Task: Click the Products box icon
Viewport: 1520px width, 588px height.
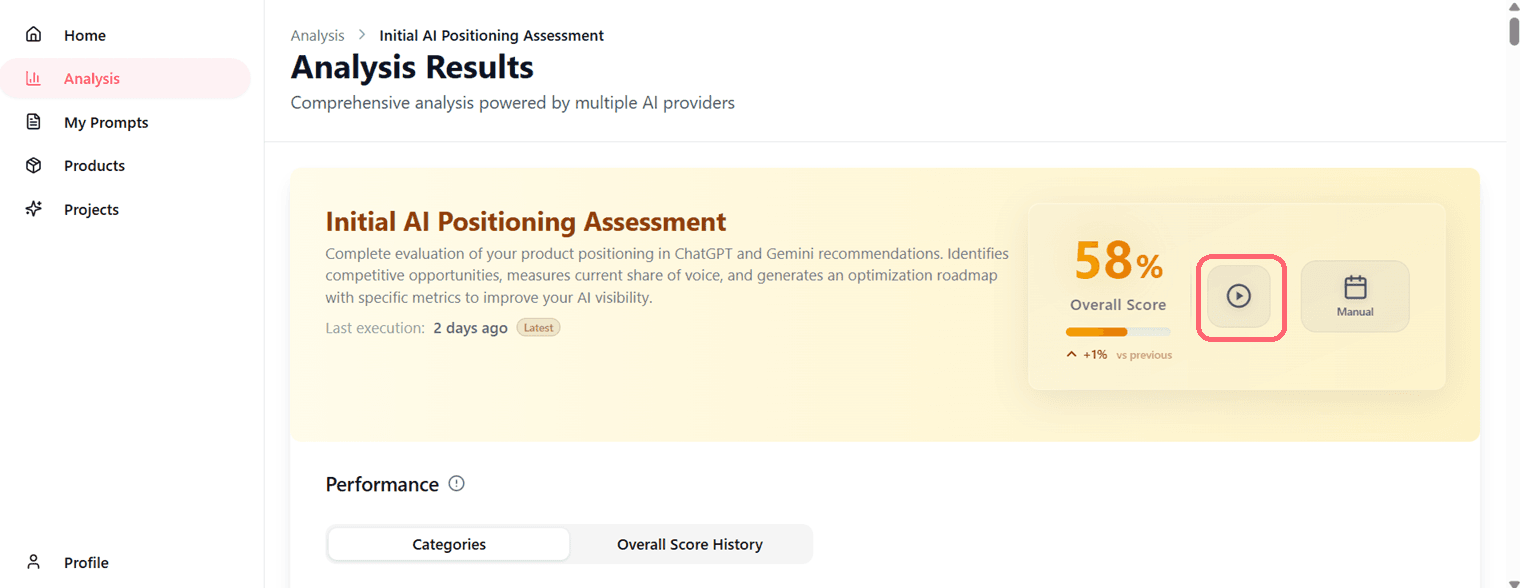Action: coord(34,166)
